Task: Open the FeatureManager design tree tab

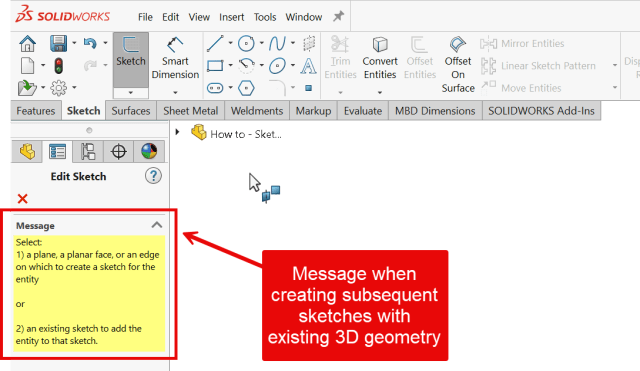Action: click(27, 151)
